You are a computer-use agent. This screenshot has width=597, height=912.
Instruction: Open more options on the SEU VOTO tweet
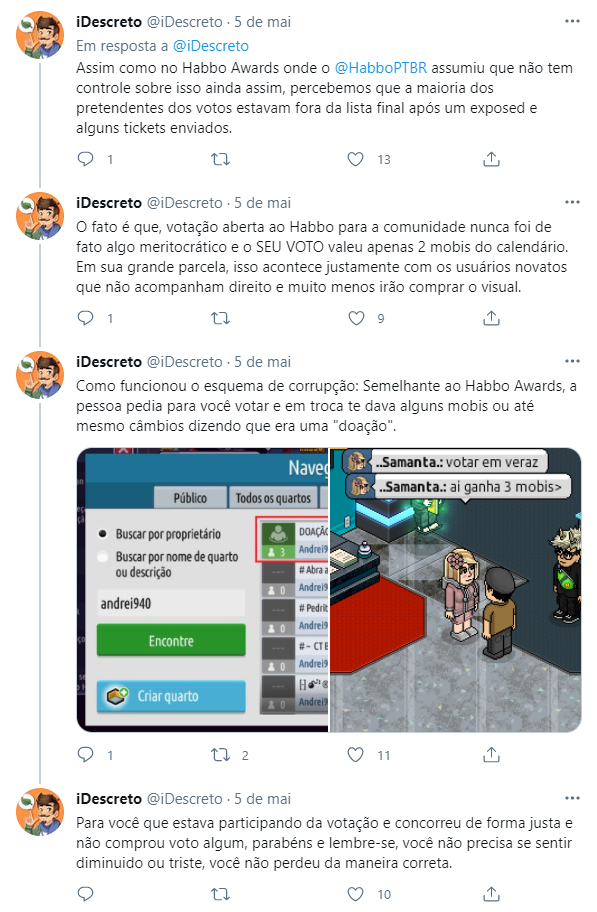[572, 202]
